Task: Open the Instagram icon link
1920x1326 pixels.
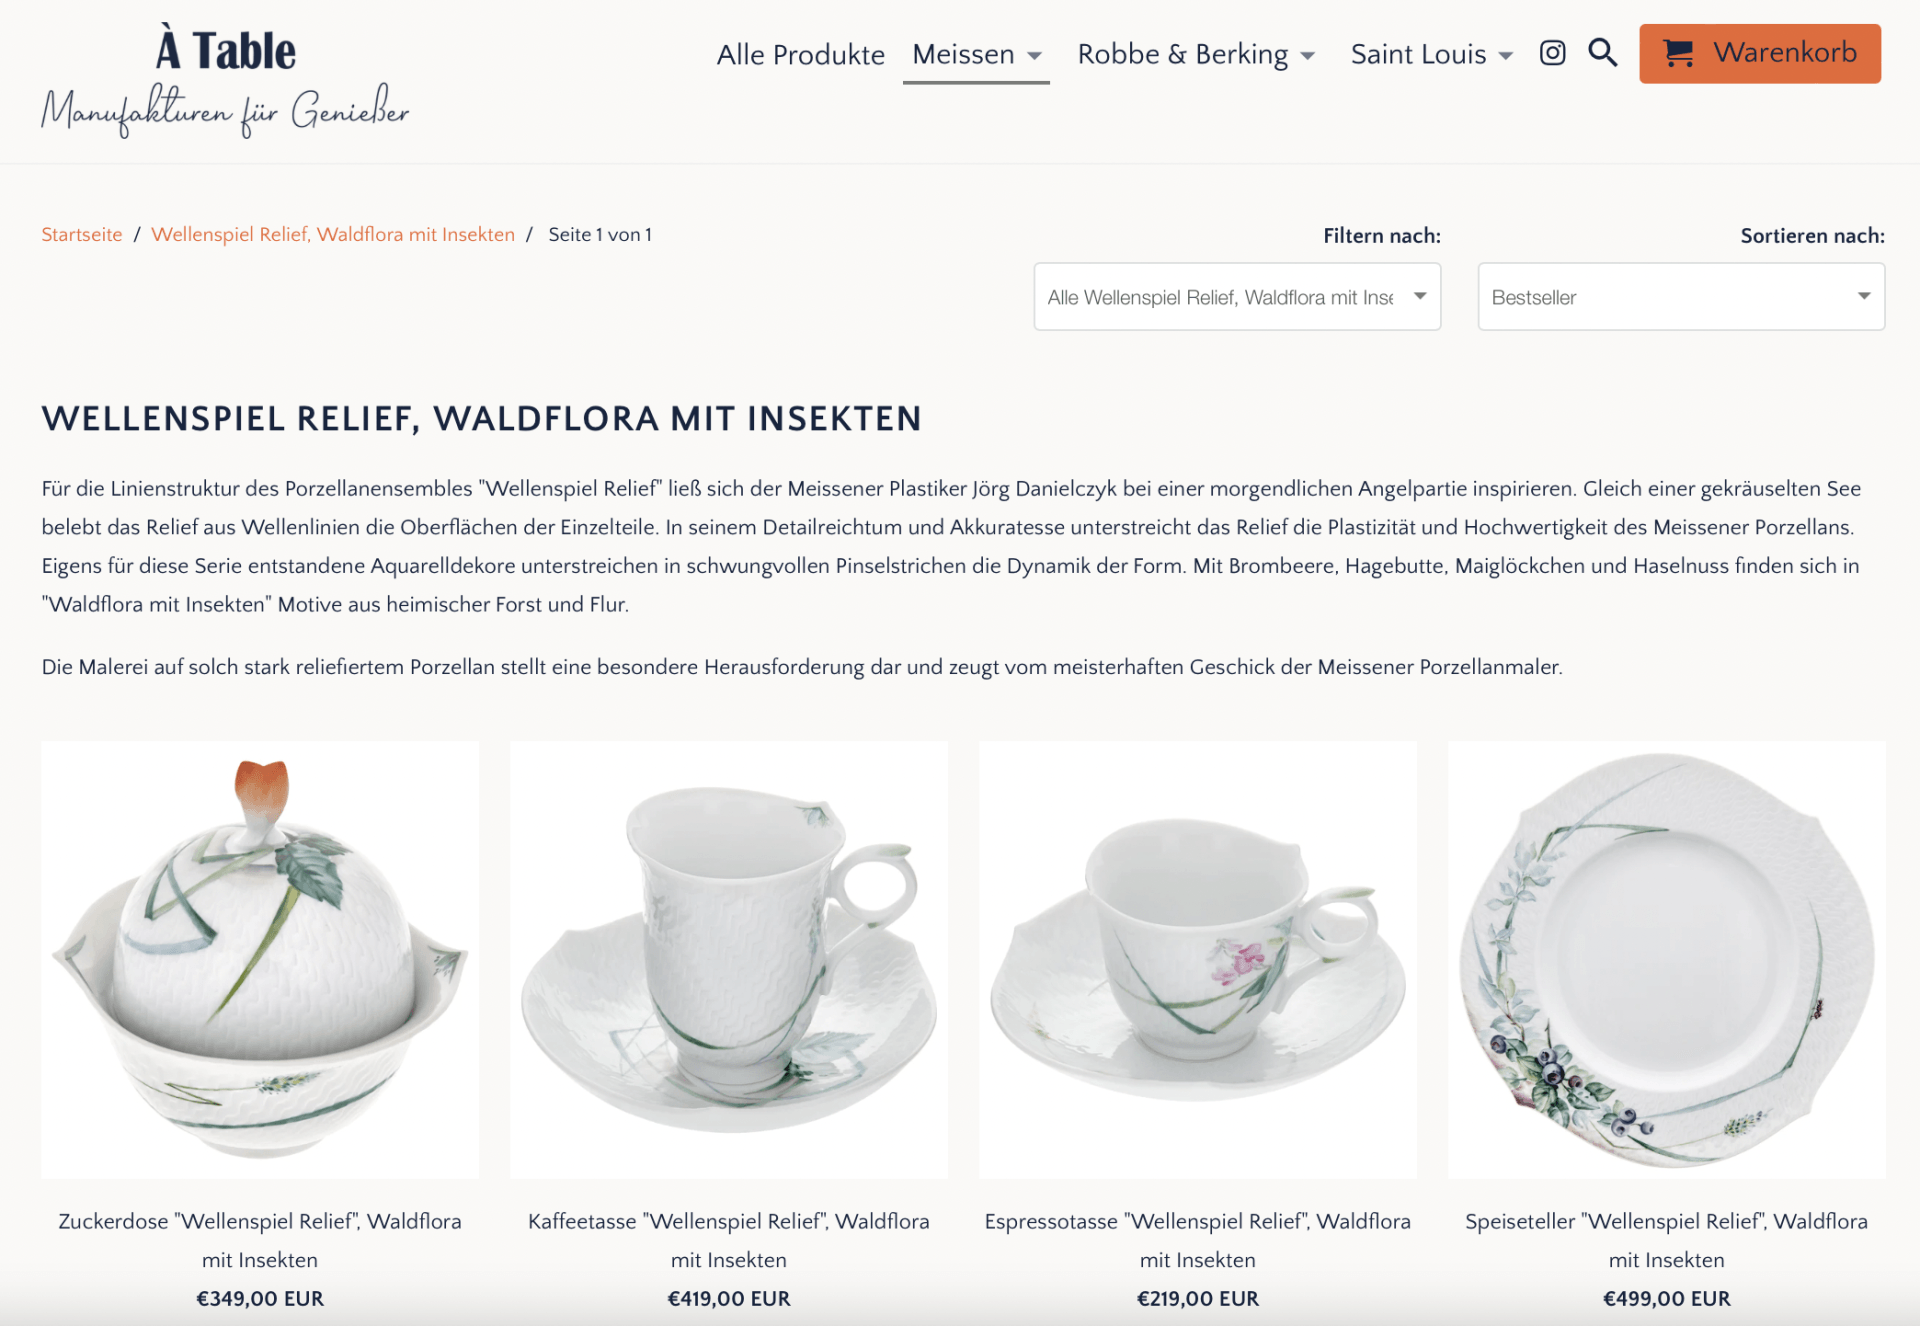Action: [x=1552, y=53]
